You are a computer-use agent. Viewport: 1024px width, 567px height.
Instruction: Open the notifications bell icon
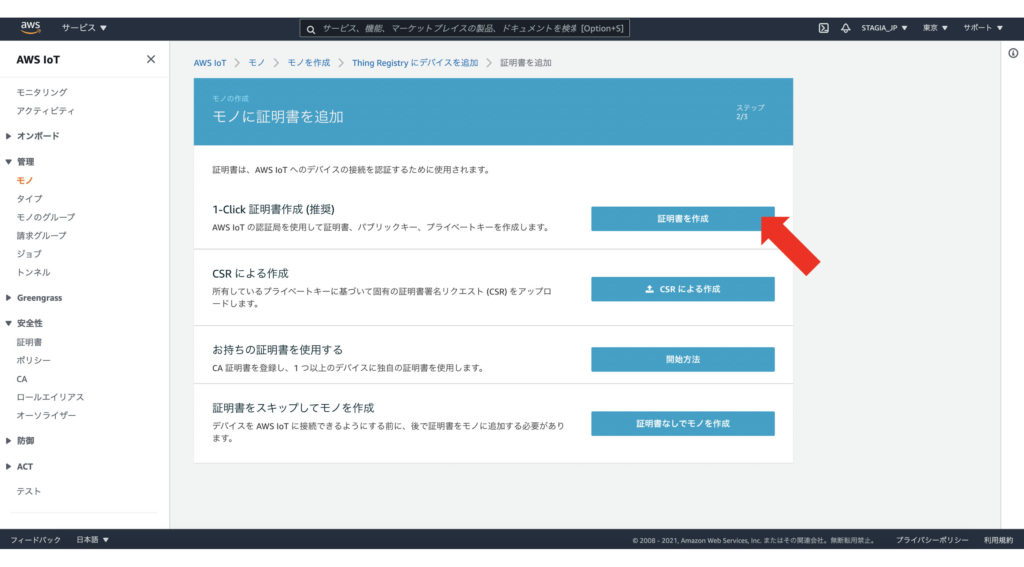tap(845, 28)
